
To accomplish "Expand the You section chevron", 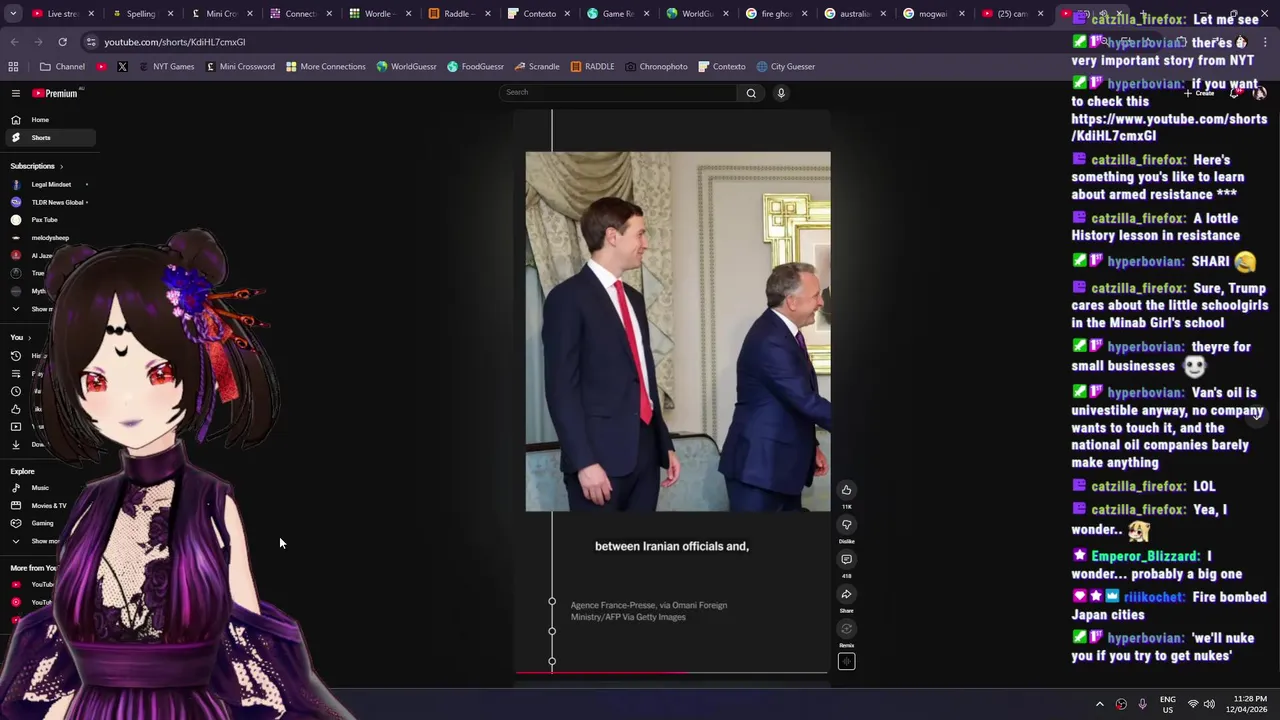I will pyautogui.click(x=30, y=338).
